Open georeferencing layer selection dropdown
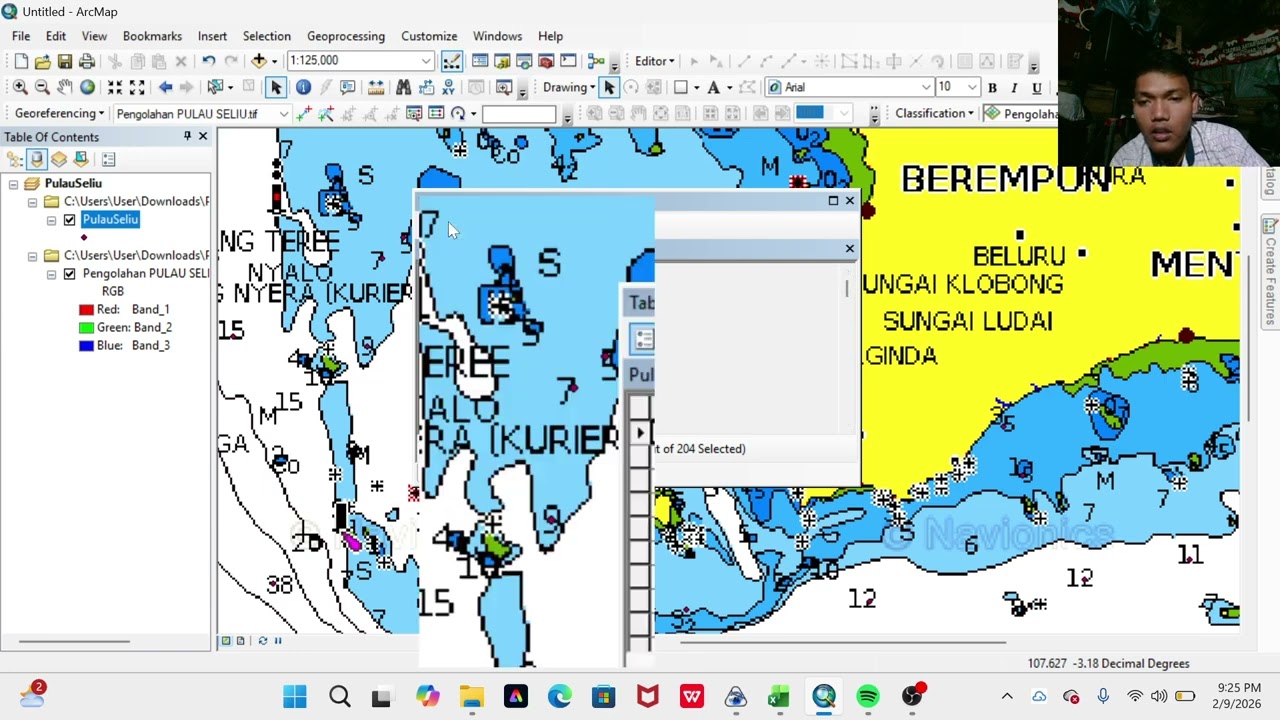 283,113
